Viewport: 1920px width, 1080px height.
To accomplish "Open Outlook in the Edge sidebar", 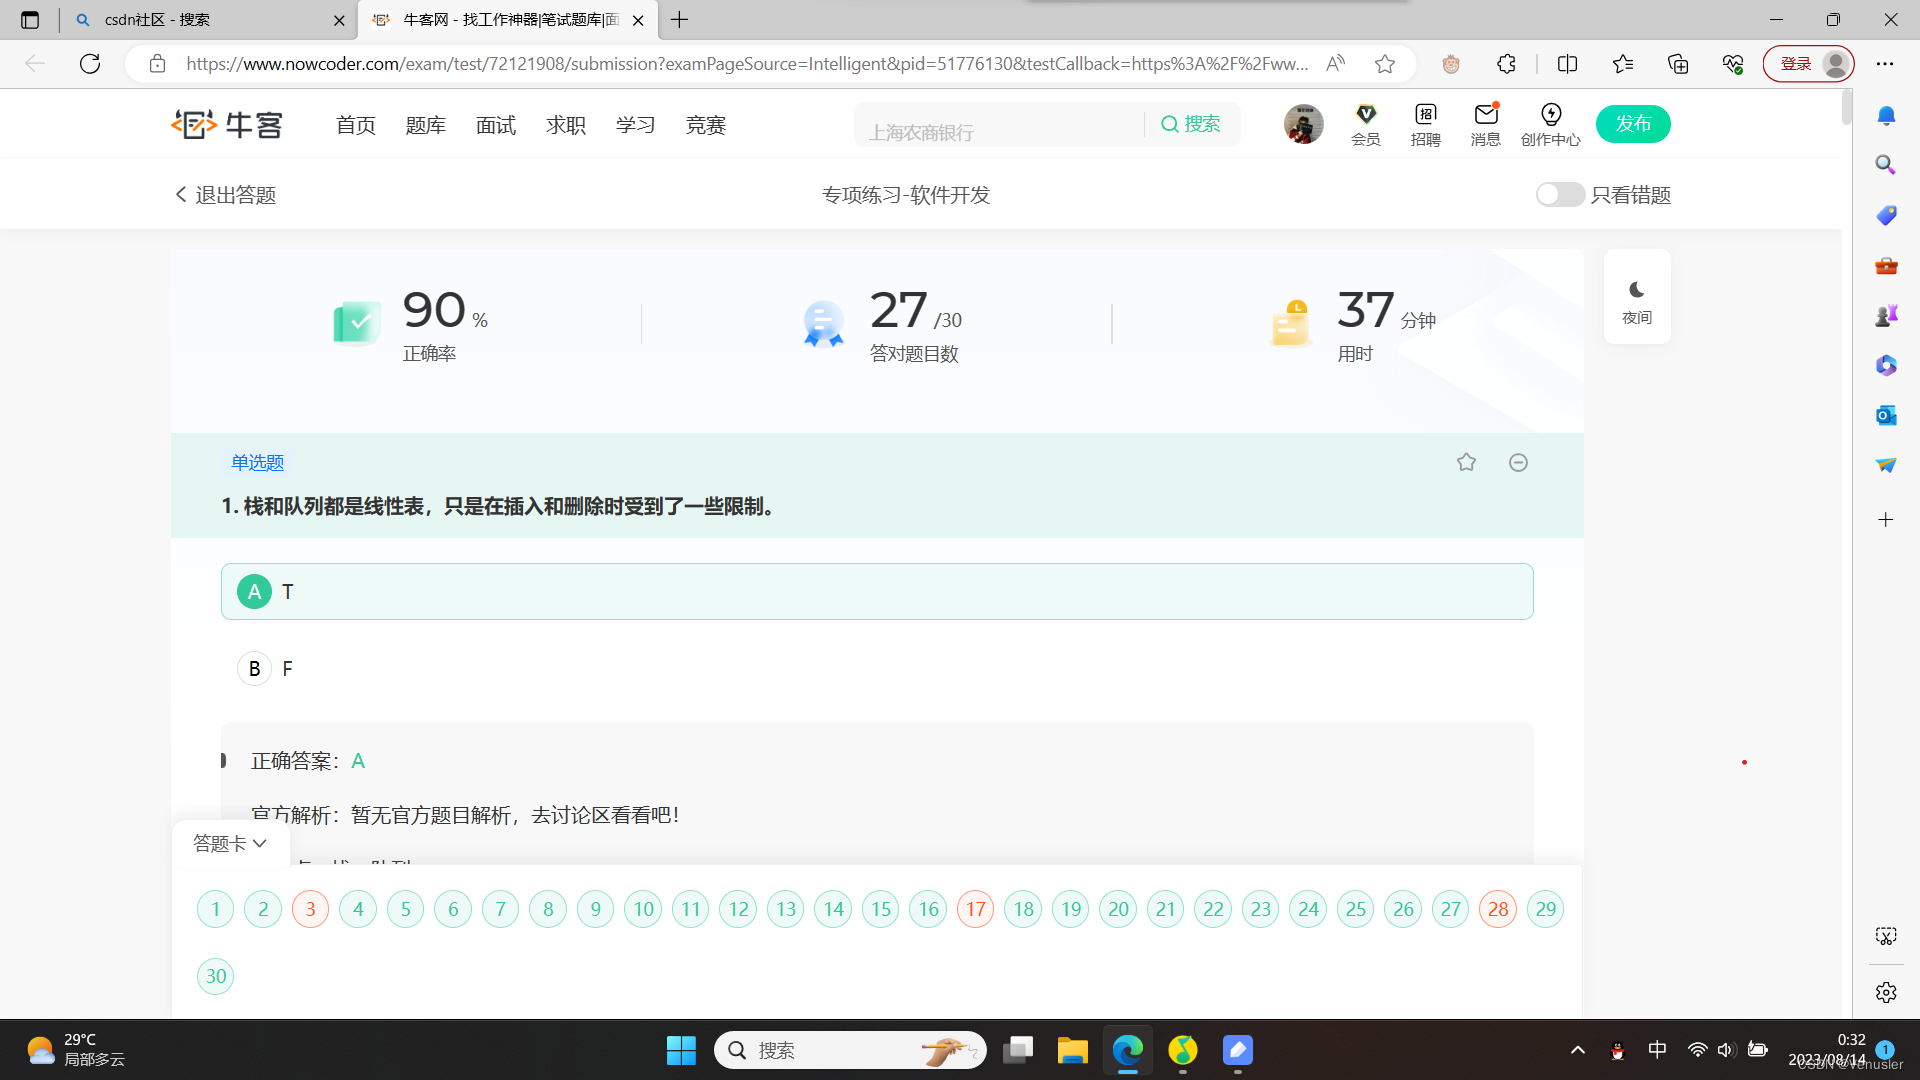I will [x=1886, y=415].
